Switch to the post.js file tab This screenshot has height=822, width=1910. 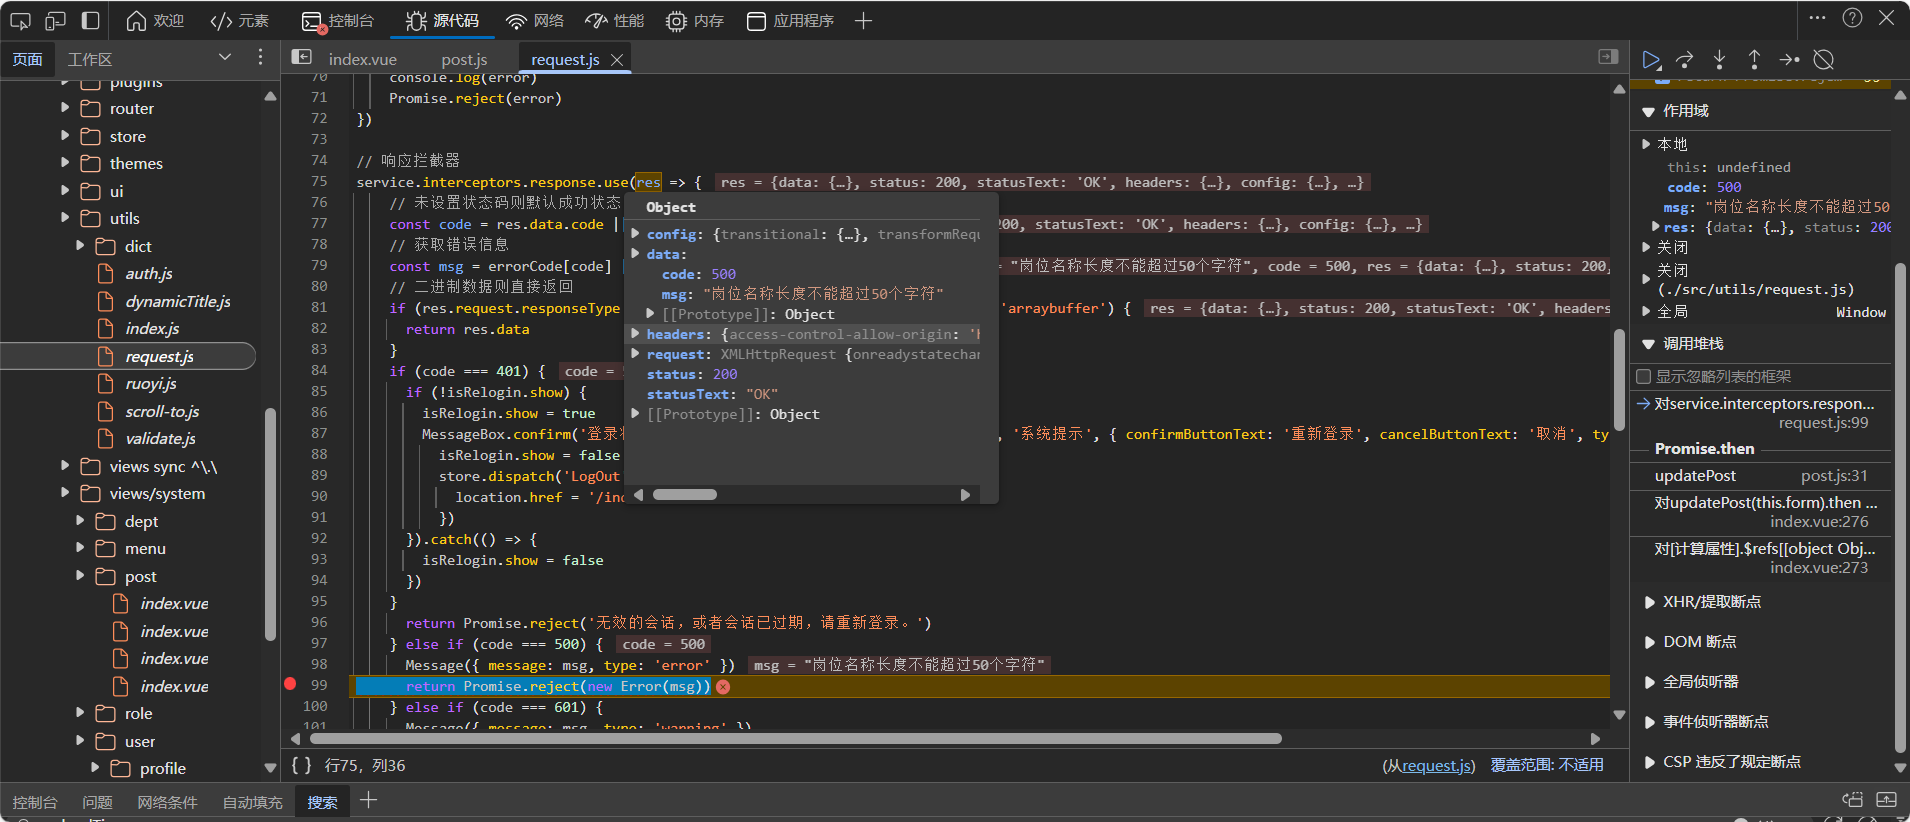coord(464,60)
